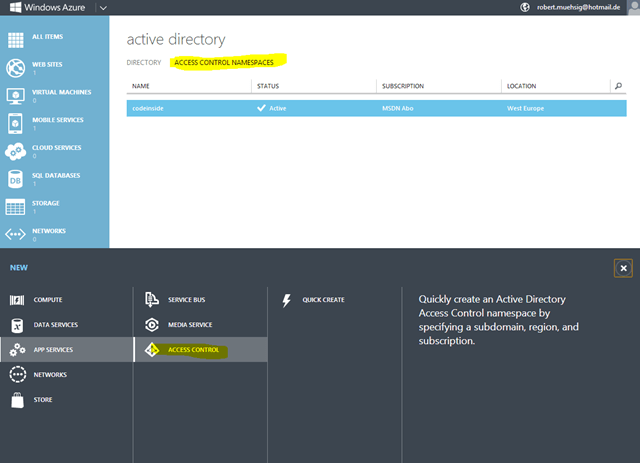Choose Data Services in New menu
This screenshot has height=463, width=640.
(56, 325)
